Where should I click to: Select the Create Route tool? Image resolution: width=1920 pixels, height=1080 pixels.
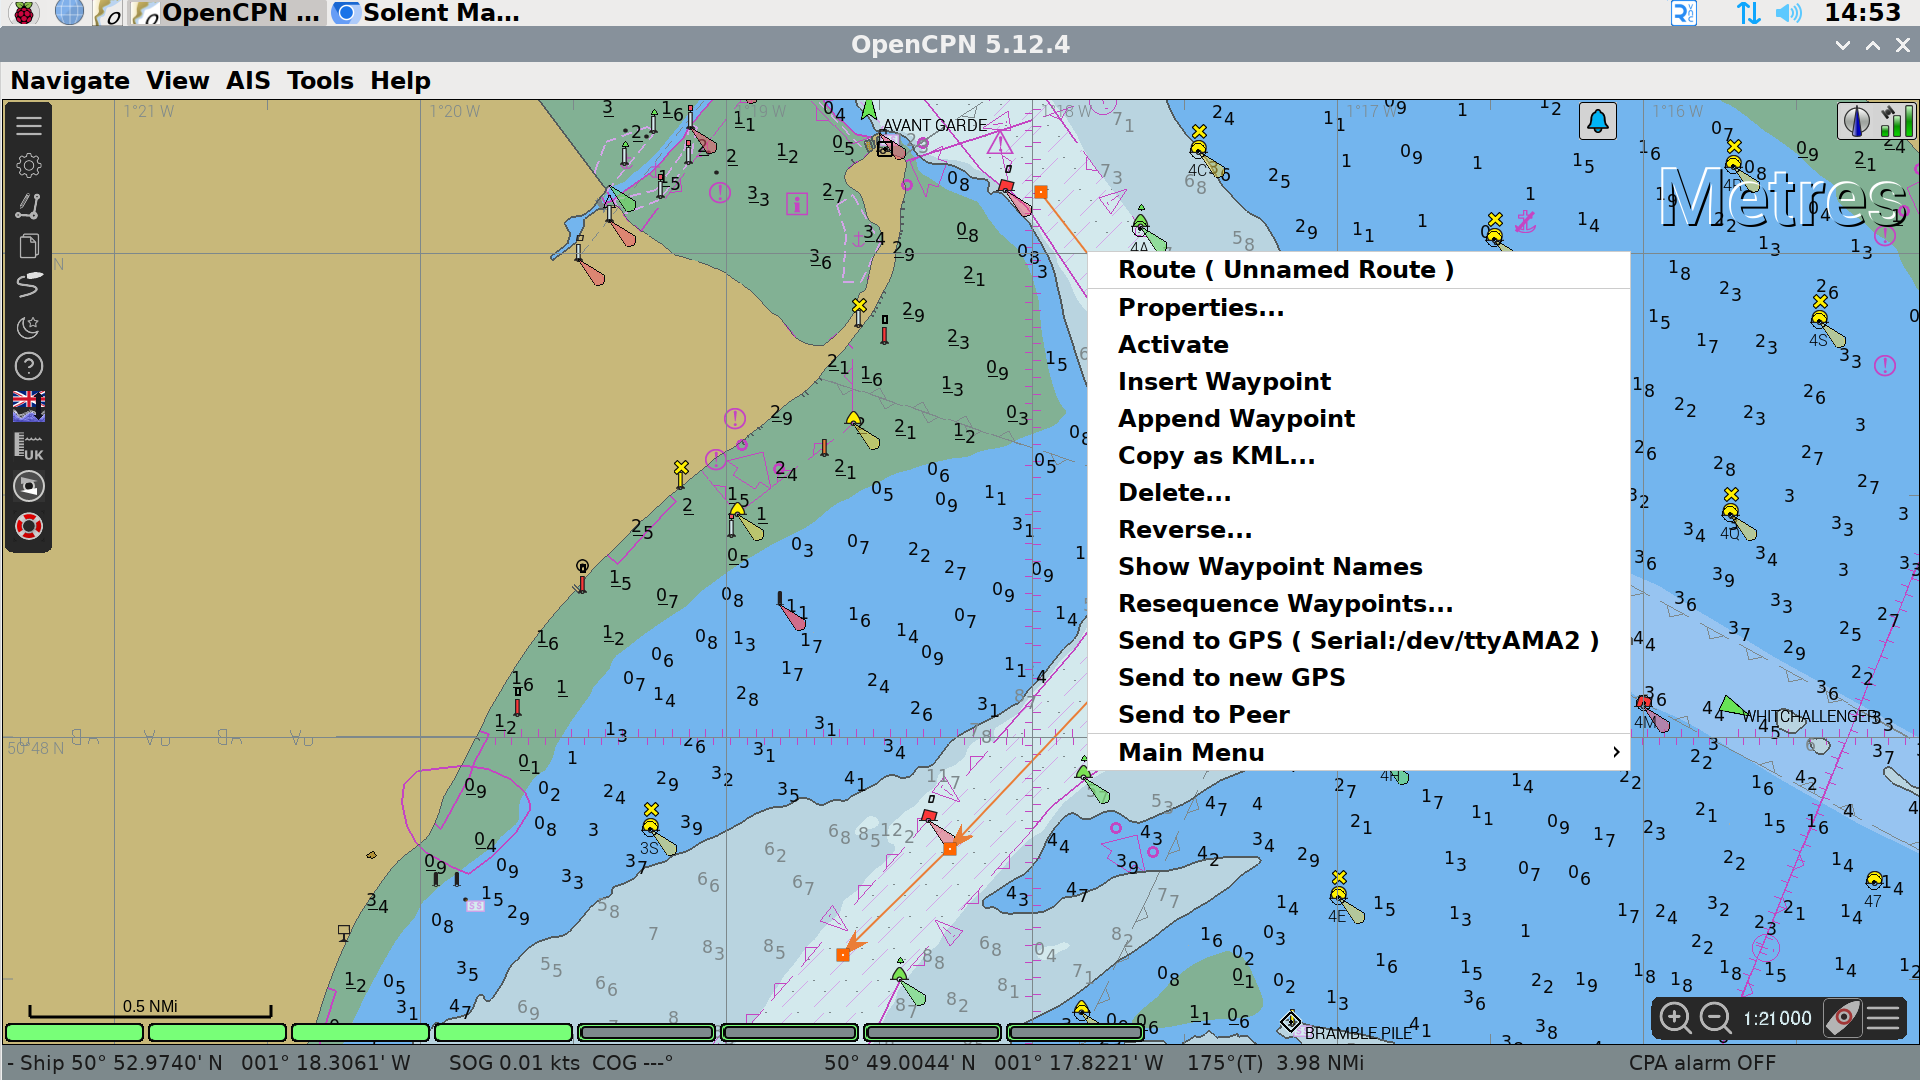[x=29, y=206]
